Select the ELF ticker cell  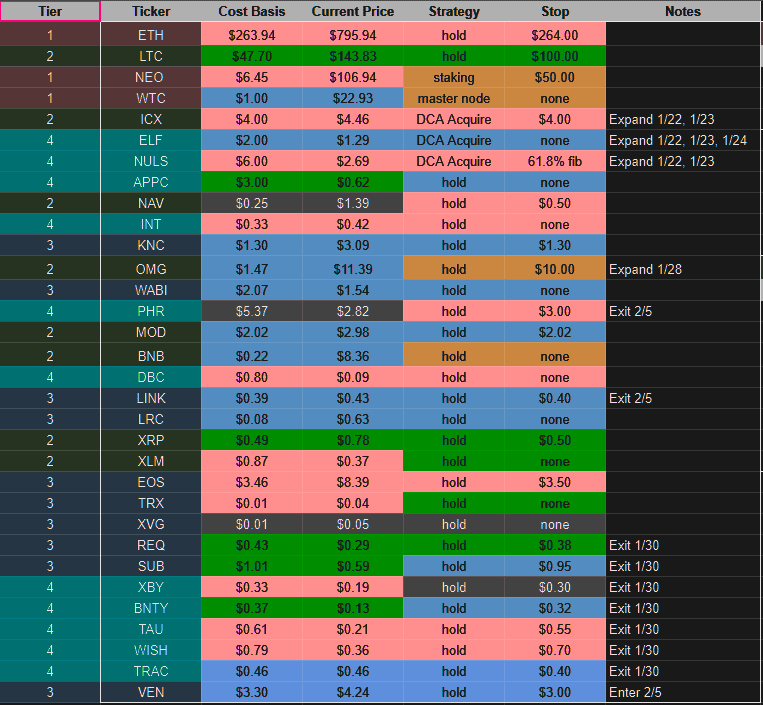(x=151, y=140)
